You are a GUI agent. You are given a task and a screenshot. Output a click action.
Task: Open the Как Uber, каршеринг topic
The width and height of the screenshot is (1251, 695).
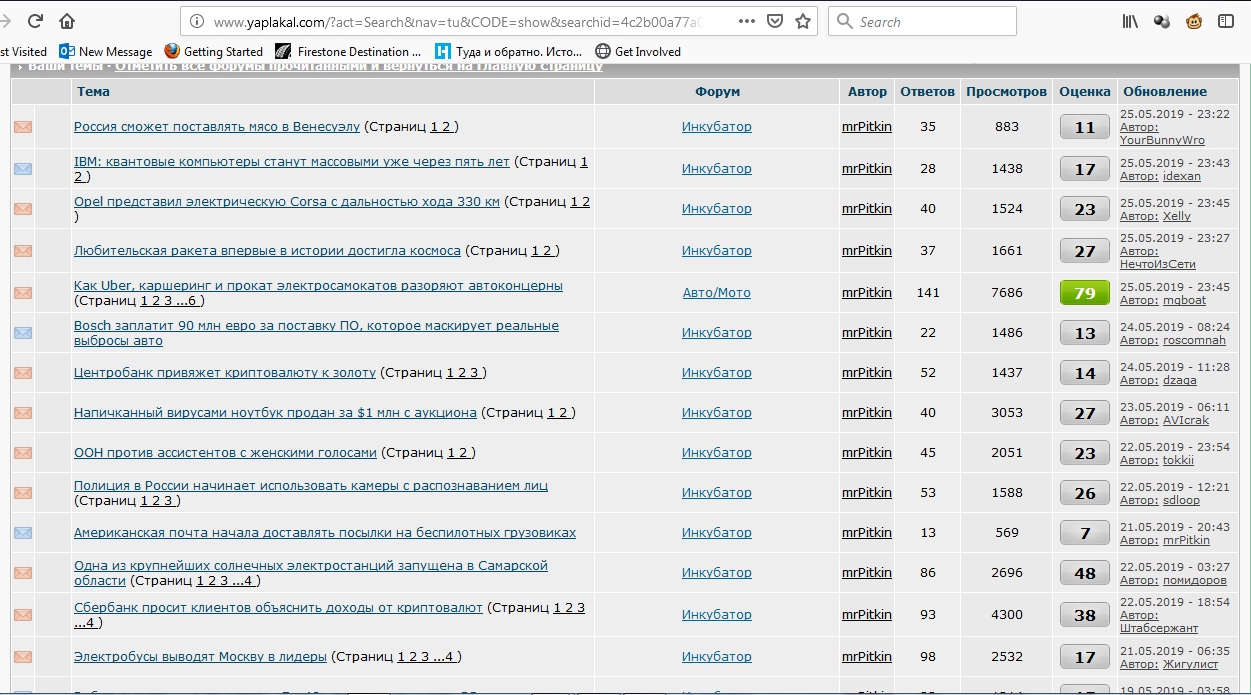click(x=318, y=285)
